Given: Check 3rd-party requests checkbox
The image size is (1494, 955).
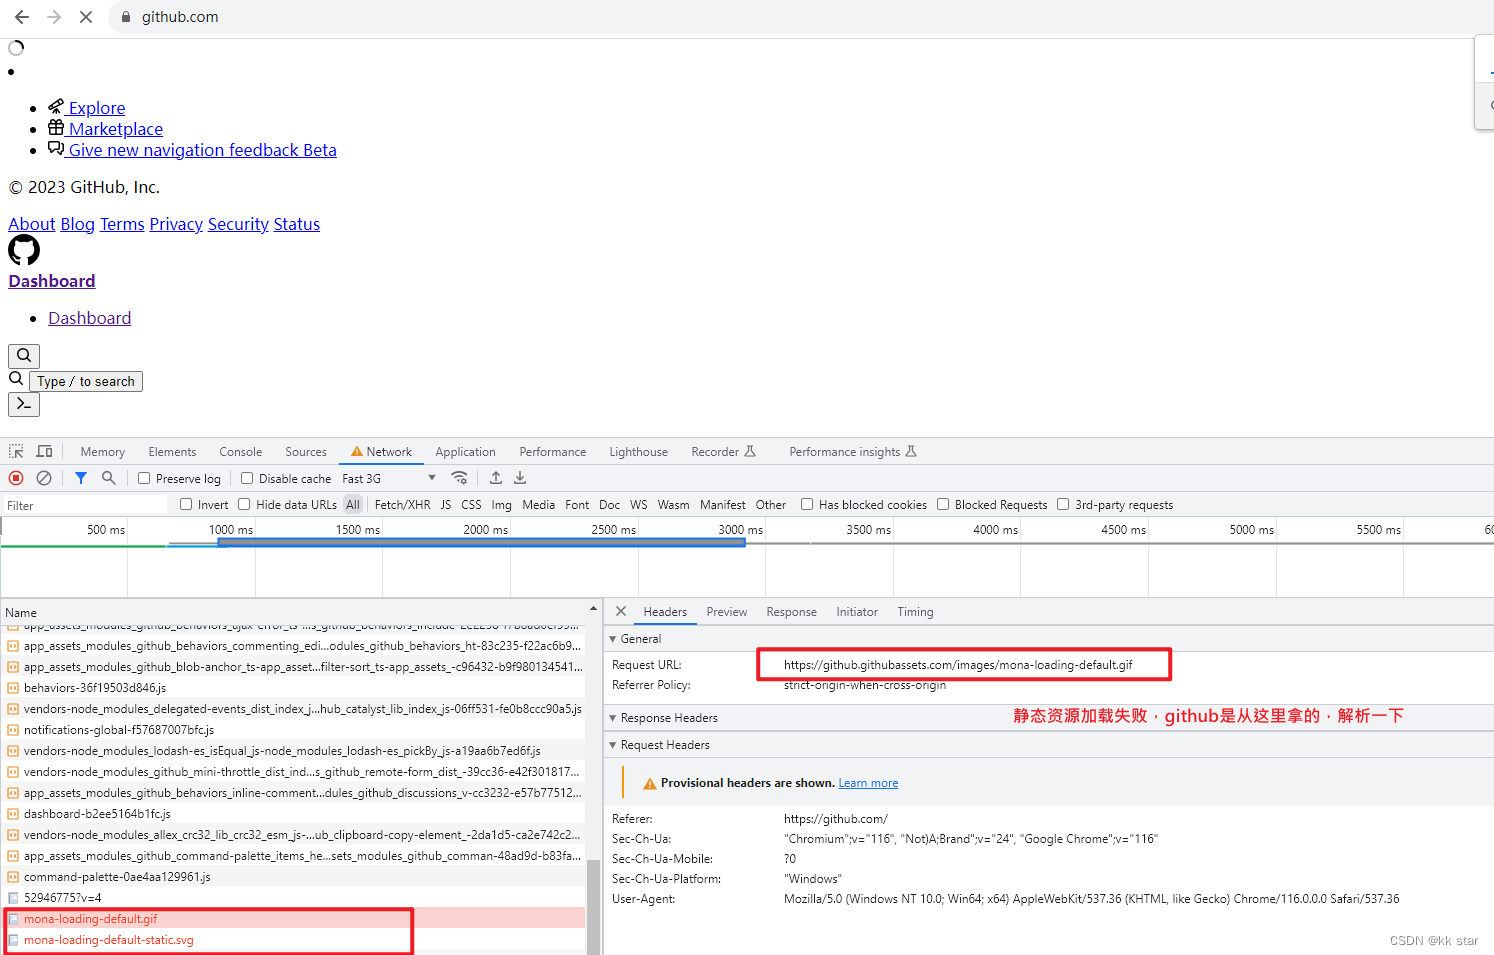Looking at the screenshot, I should click(1063, 504).
